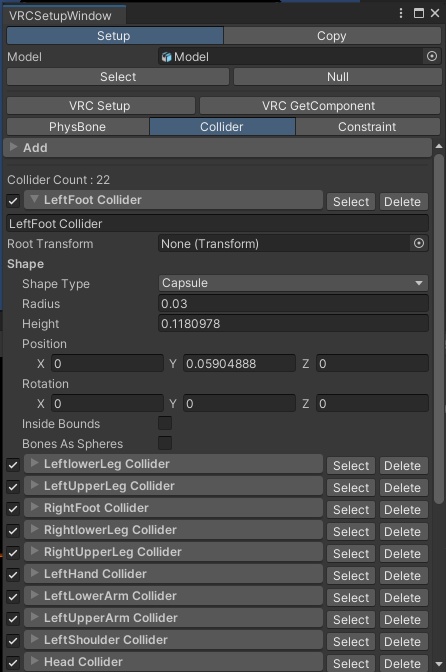Select the LeftUpperLeg Collider object

click(351, 487)
